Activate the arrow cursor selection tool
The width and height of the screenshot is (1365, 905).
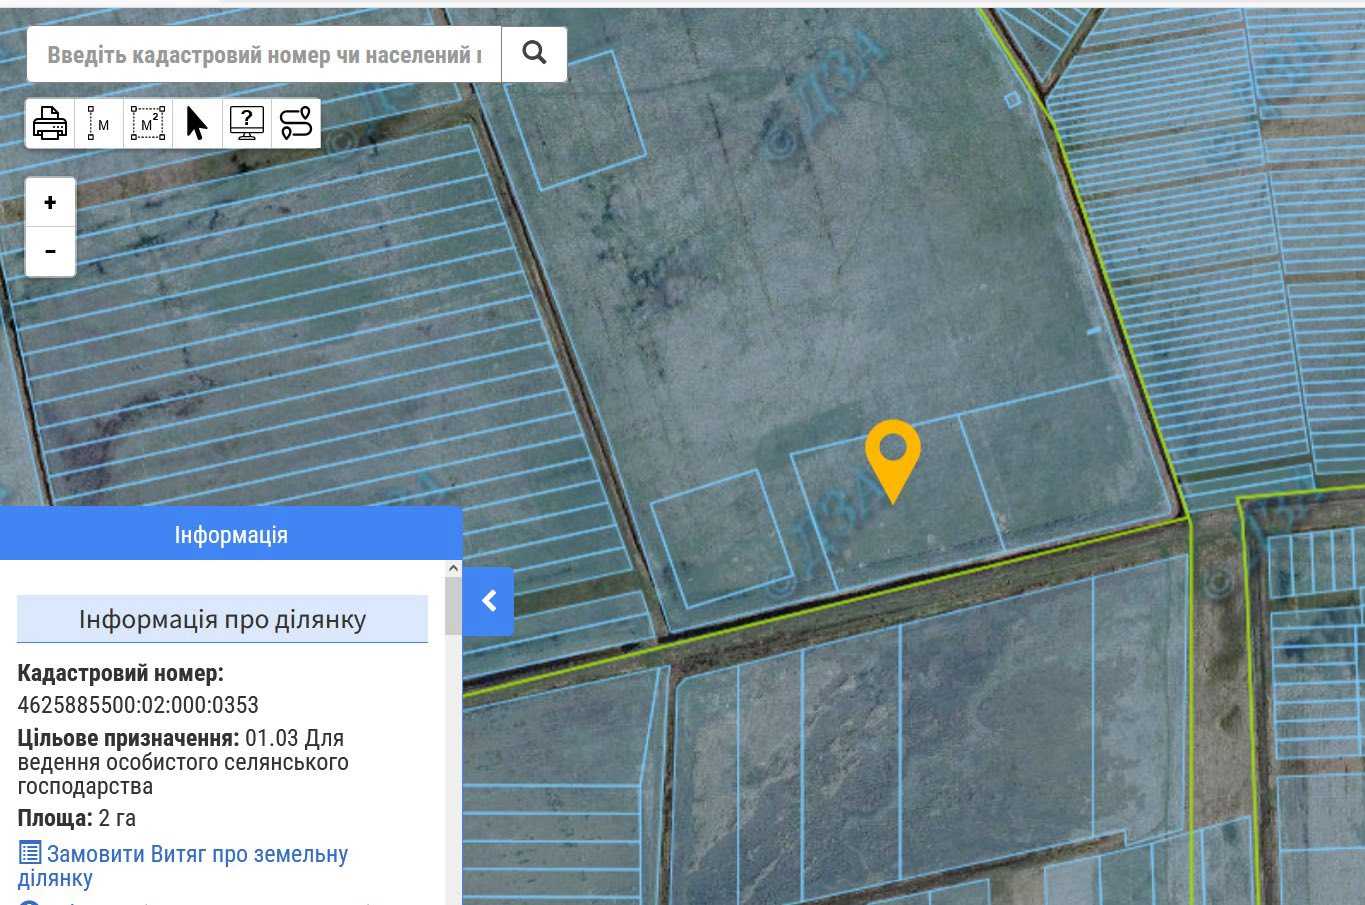197,124
